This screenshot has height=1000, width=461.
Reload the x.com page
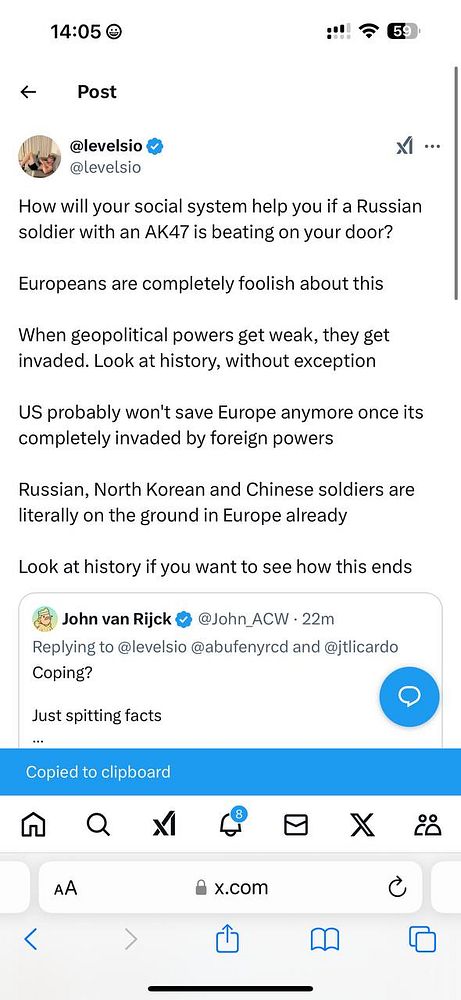(397, 887)
